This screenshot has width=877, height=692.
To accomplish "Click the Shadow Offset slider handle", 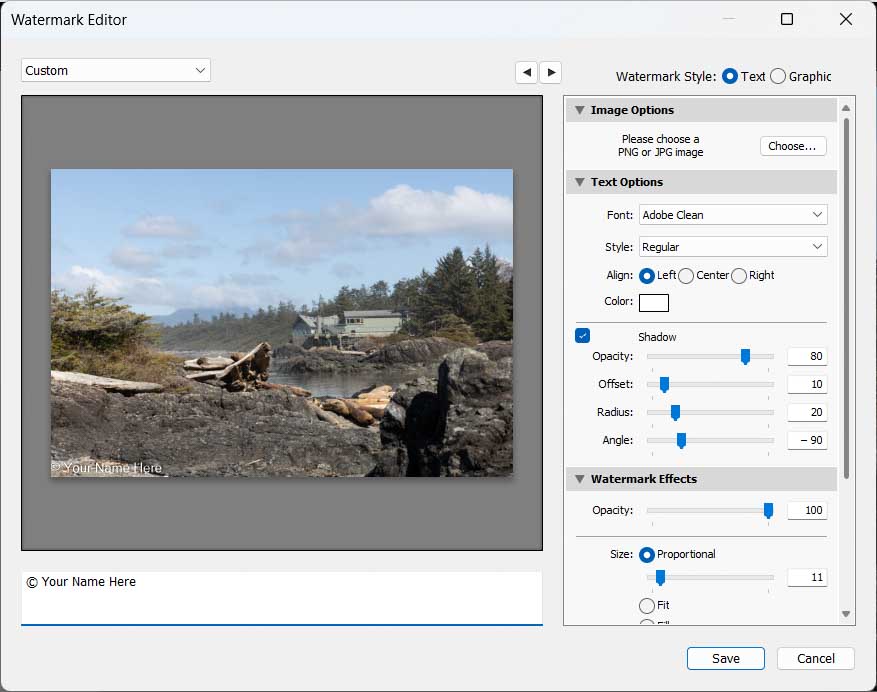I will tap(664, 384).
